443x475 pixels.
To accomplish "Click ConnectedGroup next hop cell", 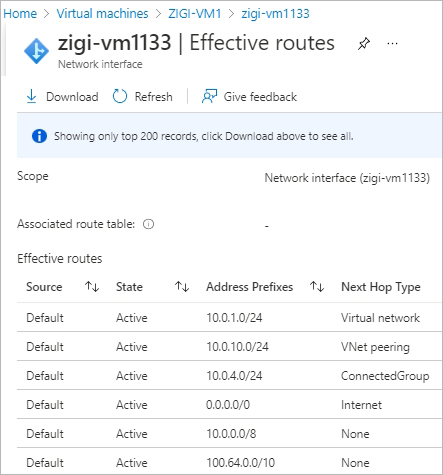I will click(x=385, y=376).
